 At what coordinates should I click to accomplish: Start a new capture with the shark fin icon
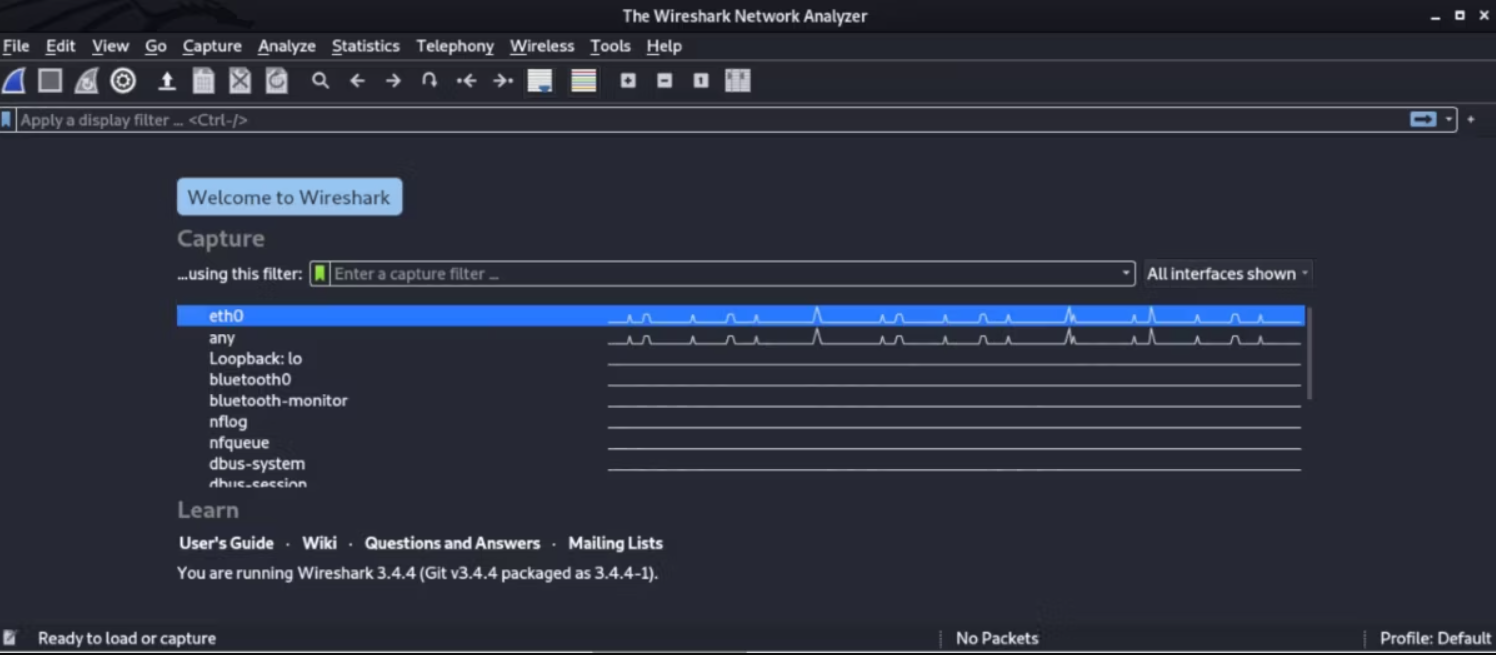[x=13, y=81]
